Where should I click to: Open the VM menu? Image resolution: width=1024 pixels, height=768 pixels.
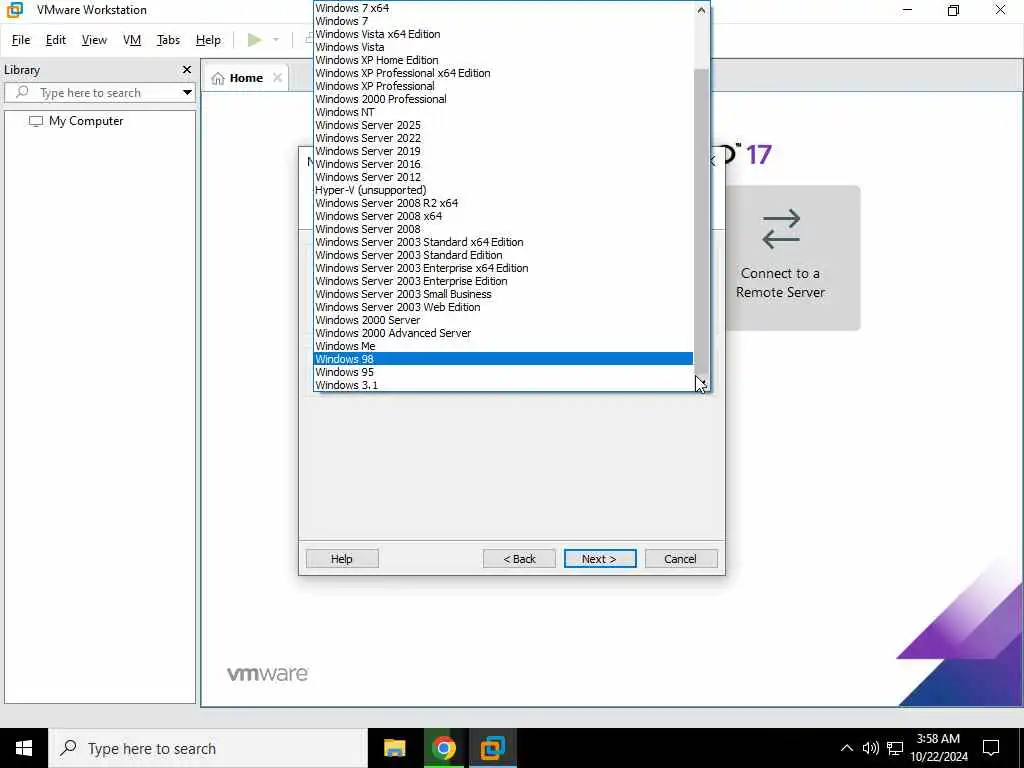tap(132, 40)
